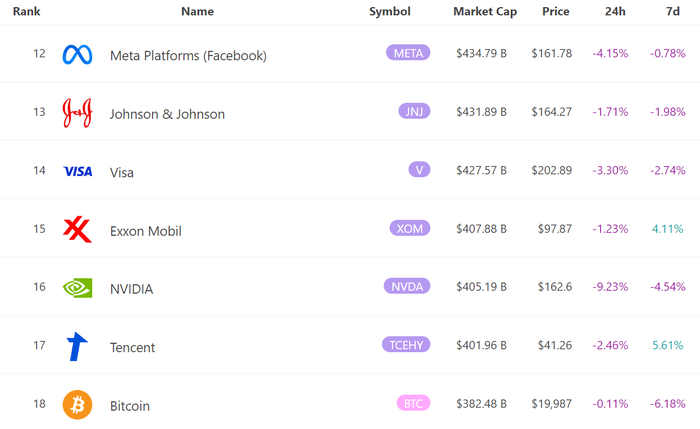Sort by the 24h column header

(615, 12)
